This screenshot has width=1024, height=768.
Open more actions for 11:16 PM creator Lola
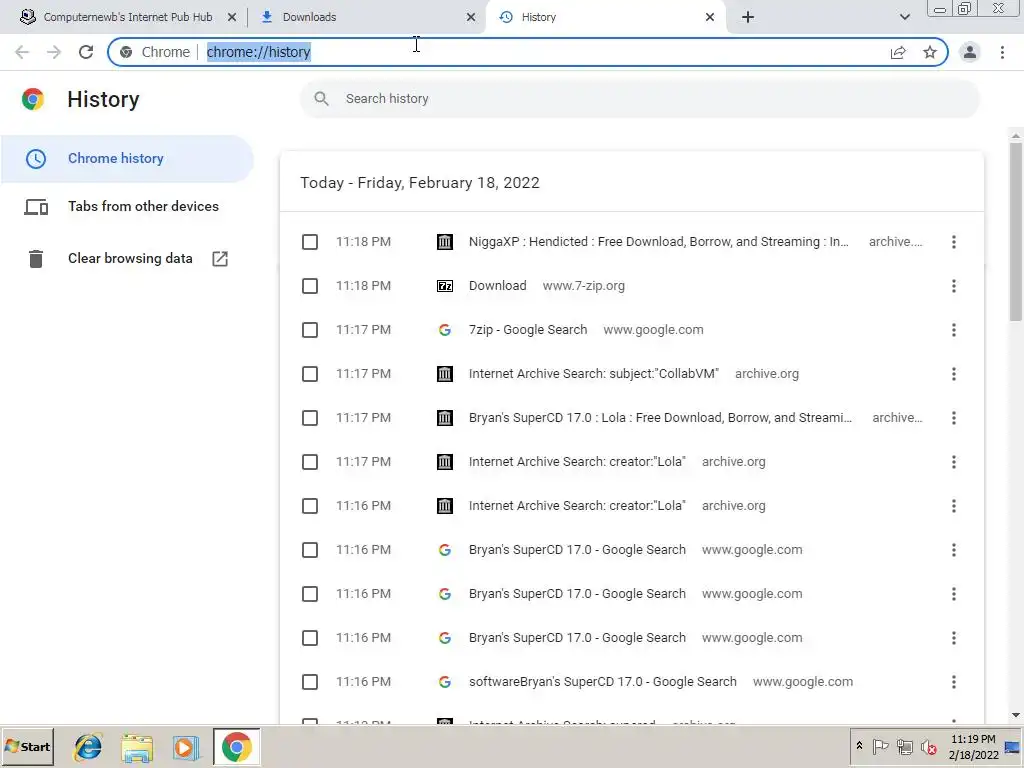(x=953, y=506)
